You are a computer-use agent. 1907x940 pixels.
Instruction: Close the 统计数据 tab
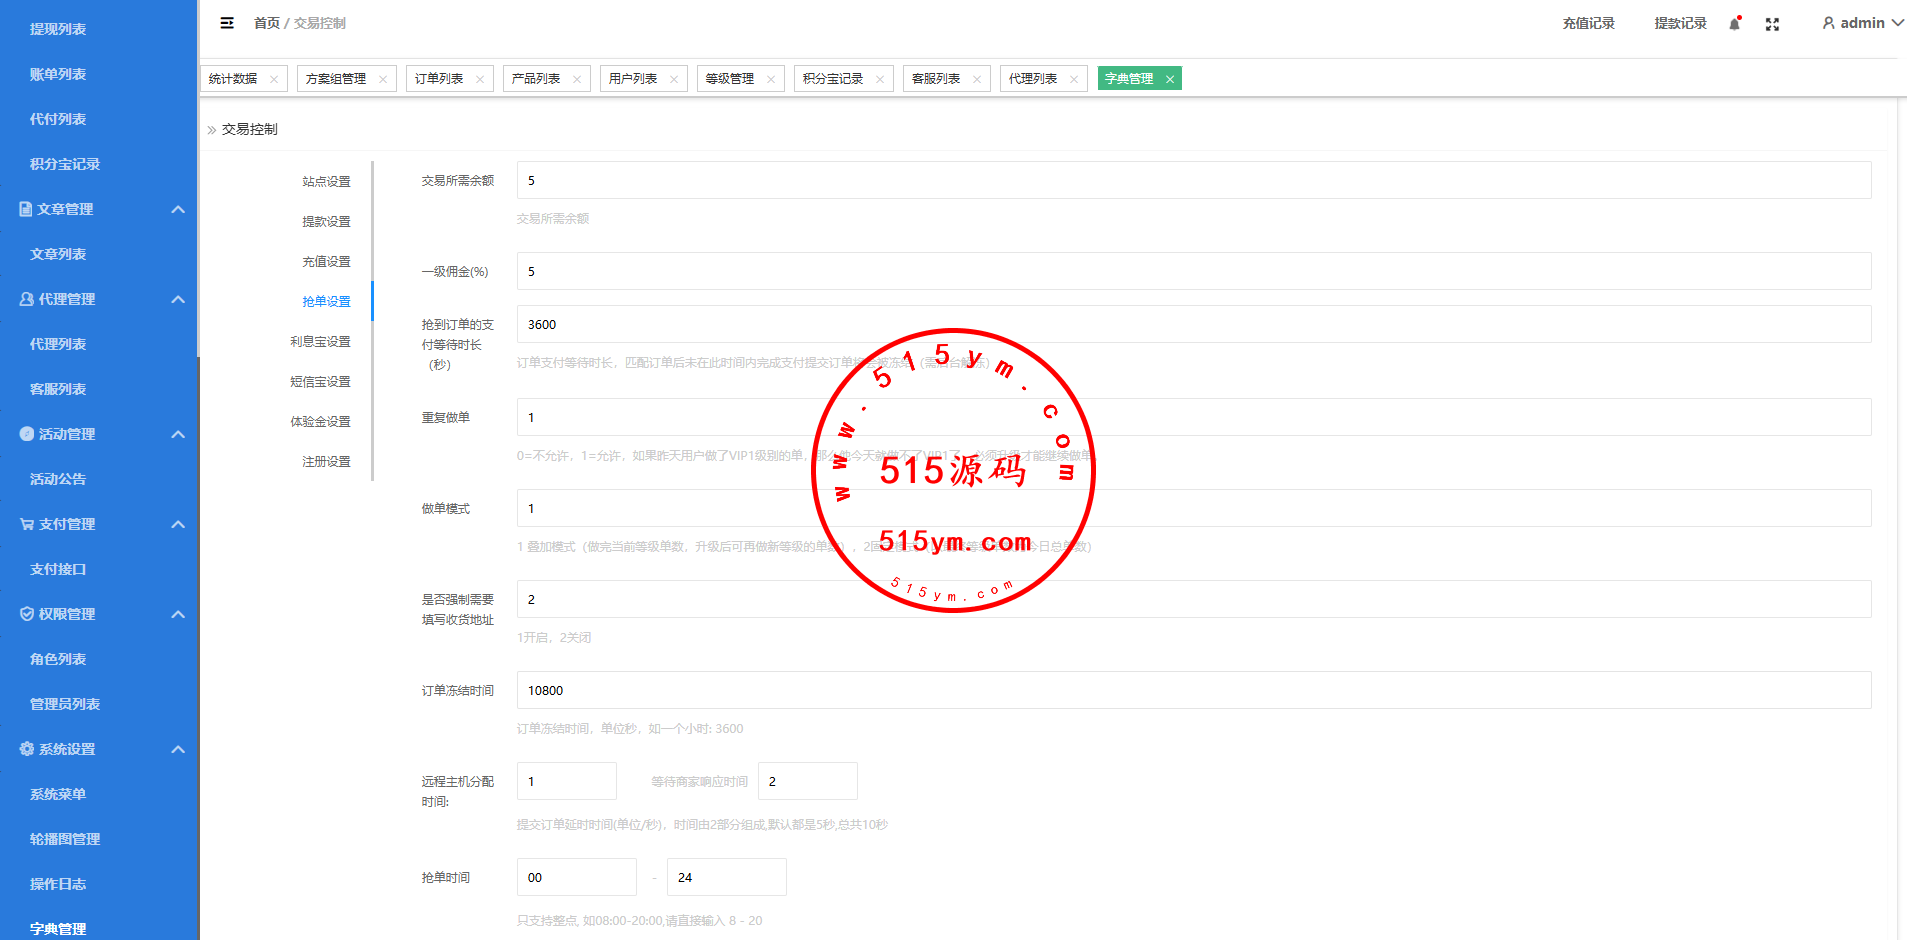pos(274,79)
